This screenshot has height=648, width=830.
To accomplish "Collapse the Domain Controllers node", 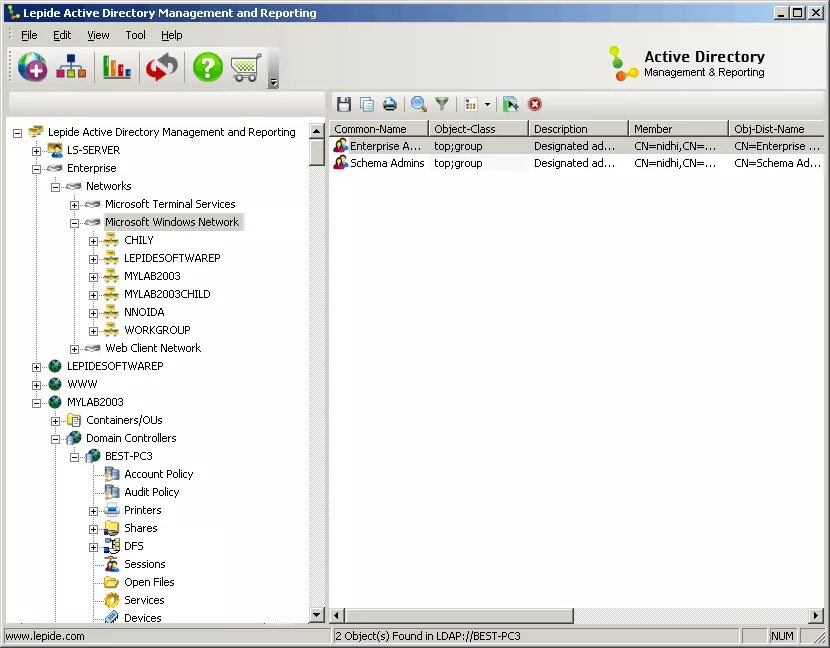I will click(x=56, y=439).
